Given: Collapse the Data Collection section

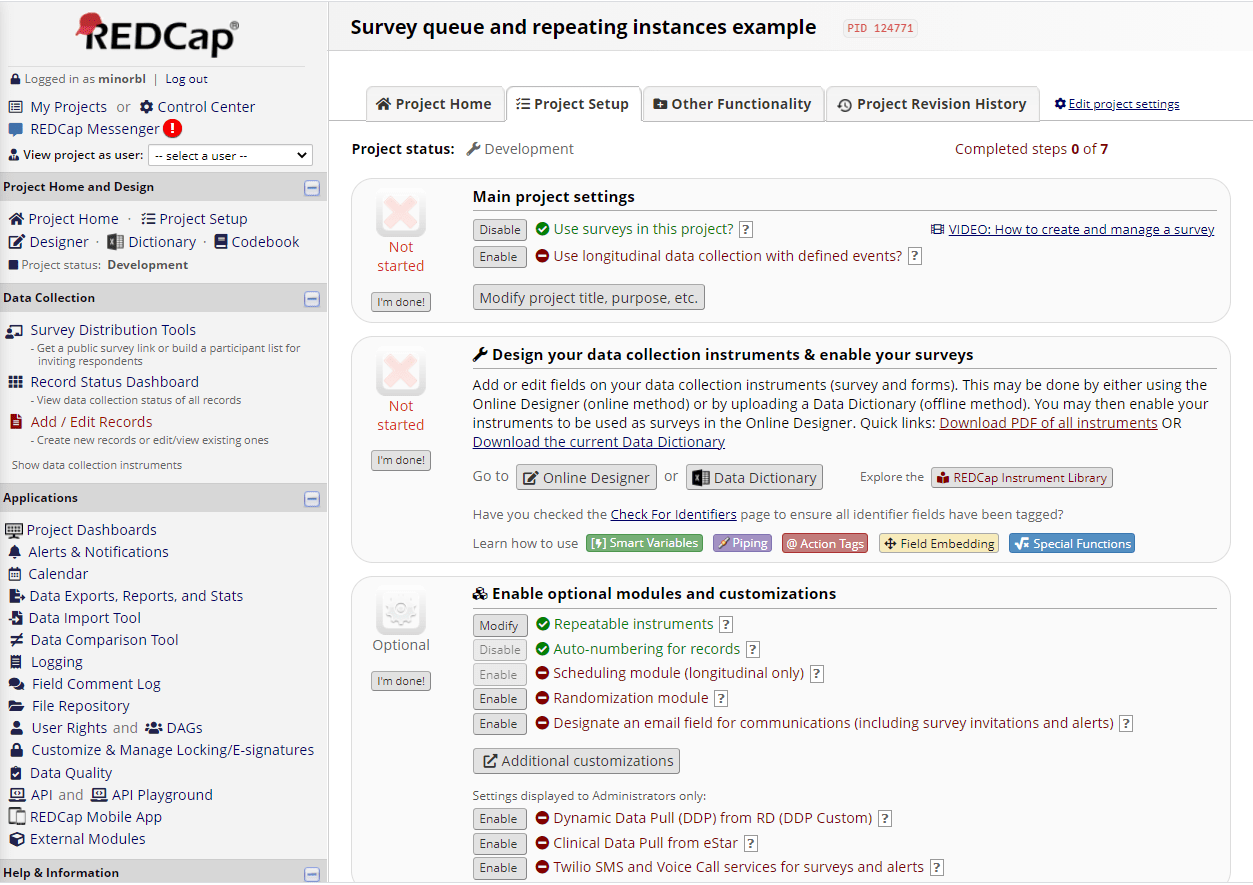Looking at the screenshot, I should 312,299.
